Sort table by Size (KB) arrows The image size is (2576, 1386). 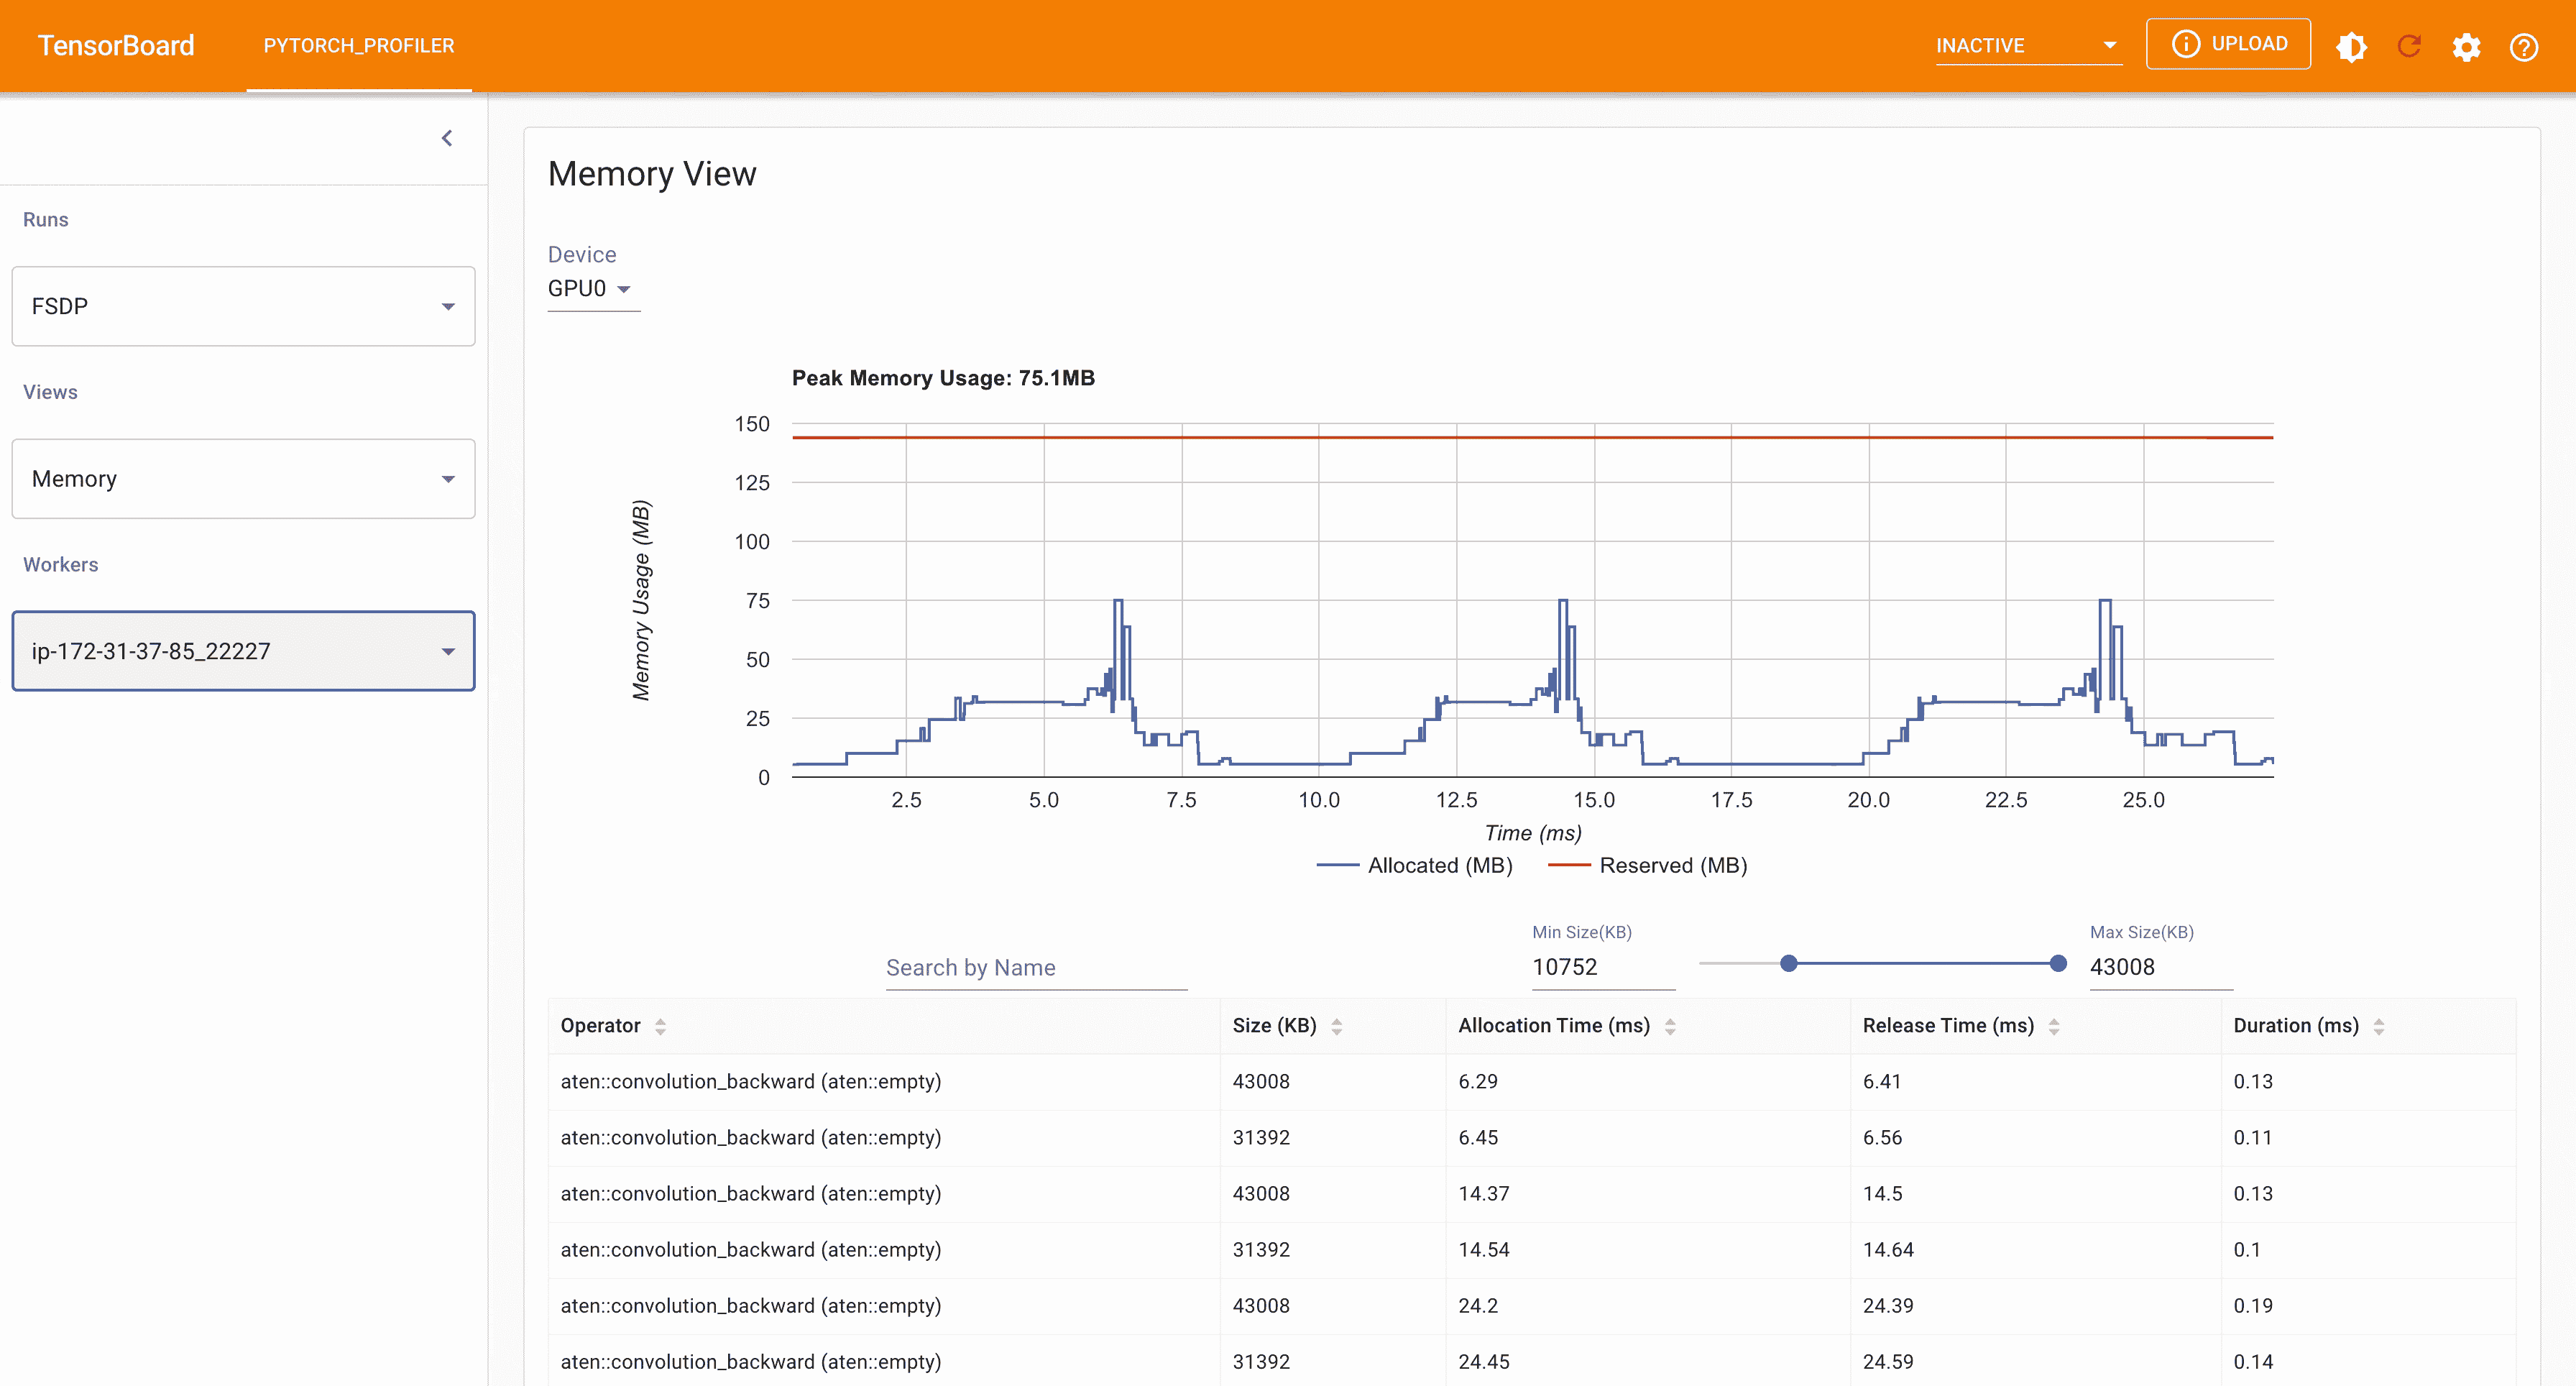[x=1336, y=1026]
